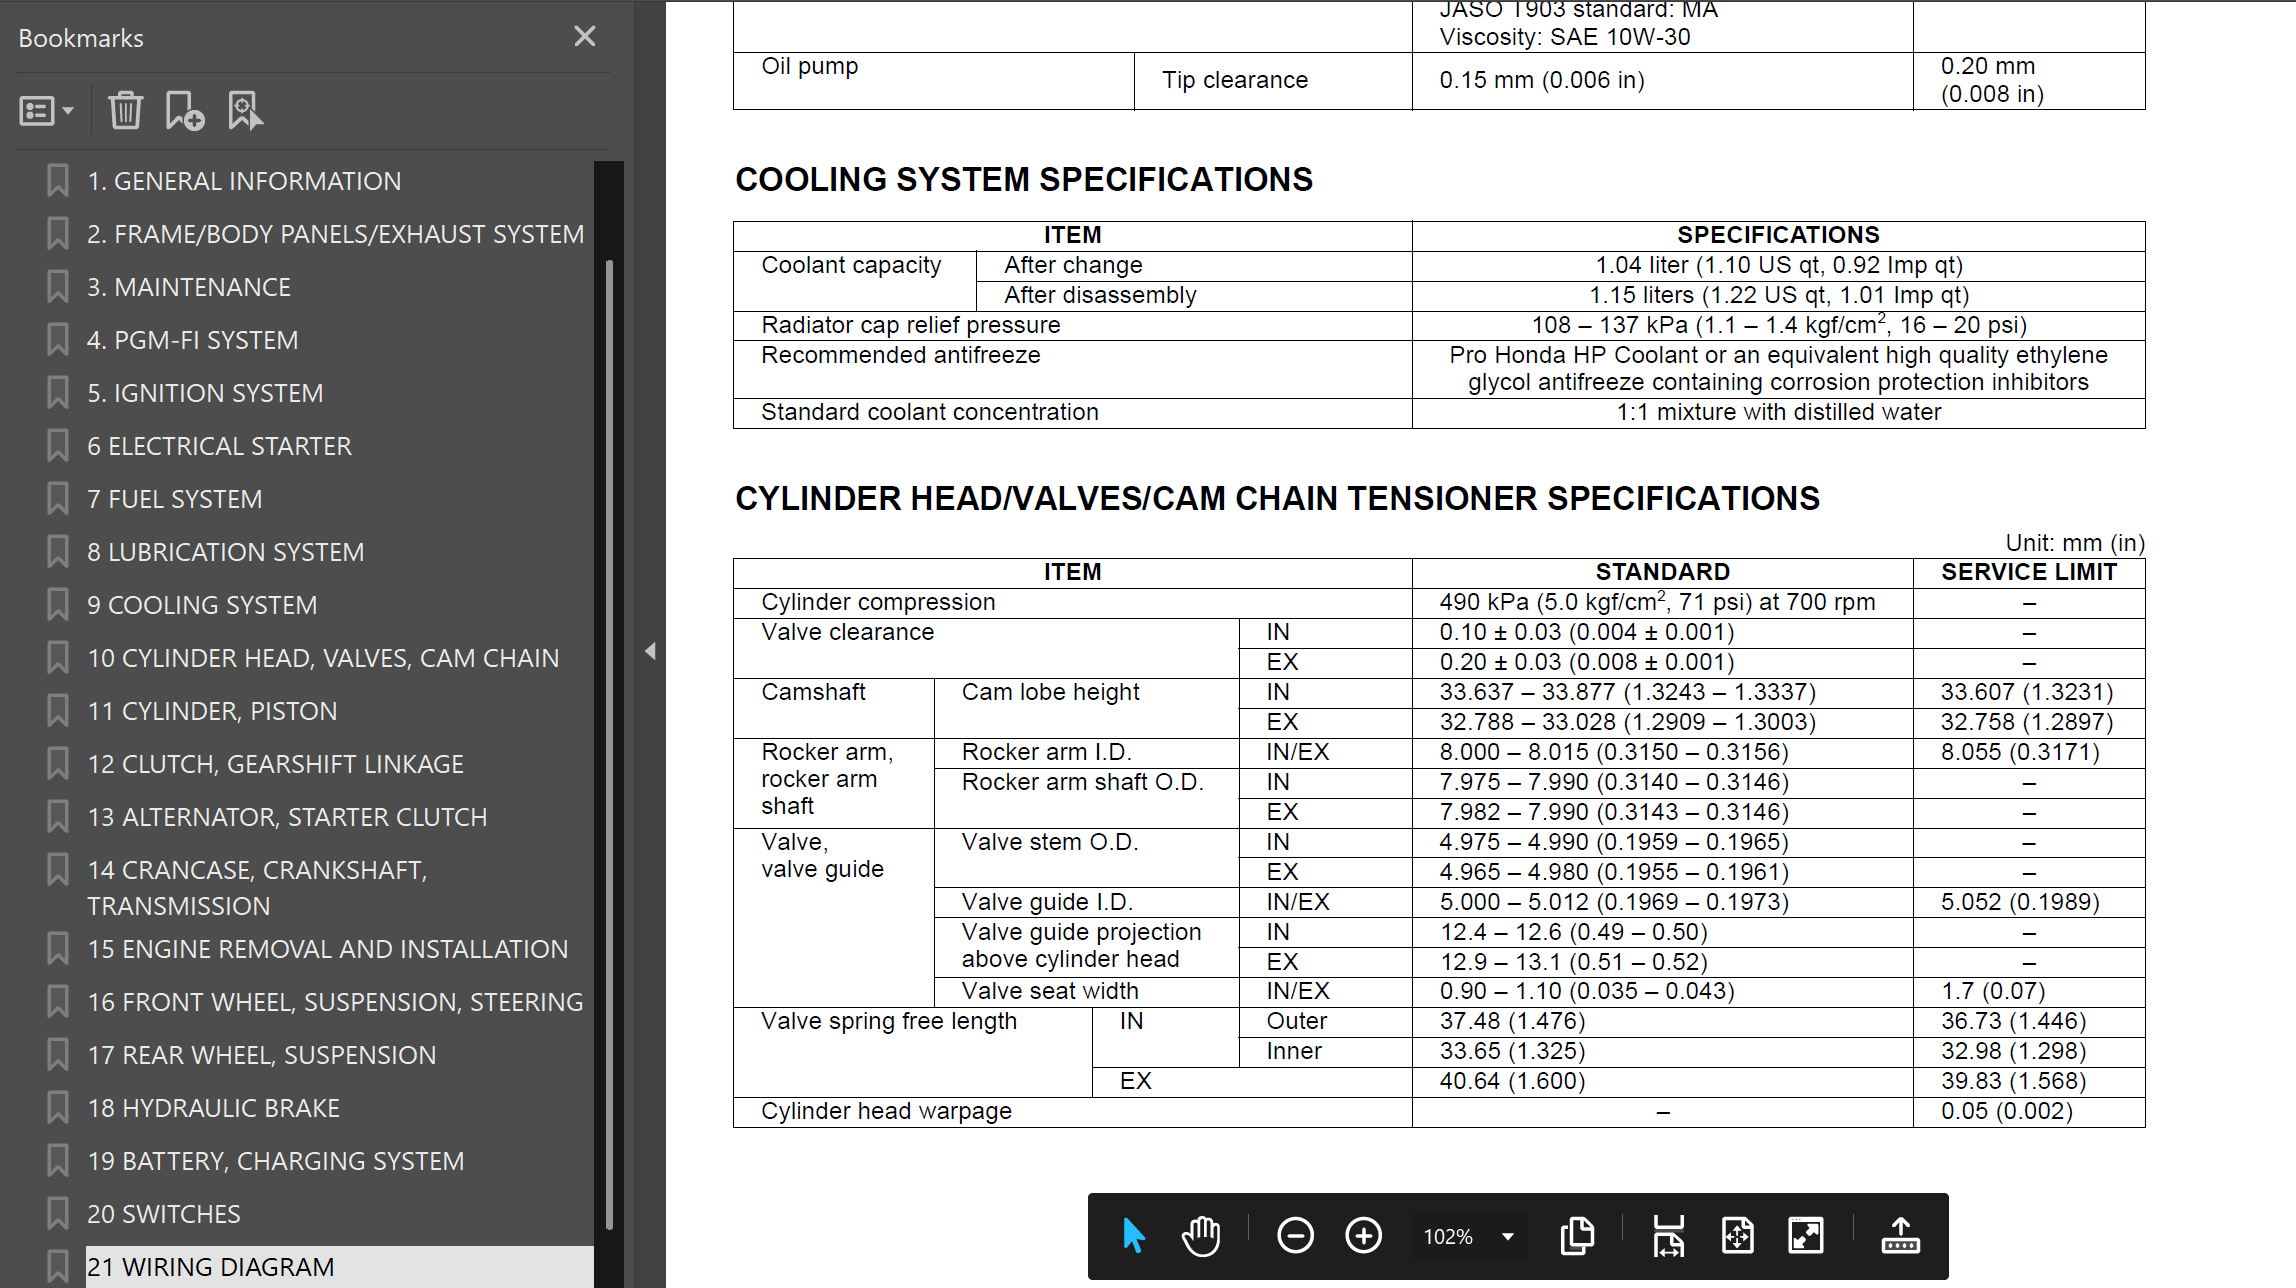Viewport: 2296px width, 1288px height.
Task: Jump to 14 CRANCASE, CRANKSHAFT, TRANSMISSION bookmark
Action: [258, 888]
